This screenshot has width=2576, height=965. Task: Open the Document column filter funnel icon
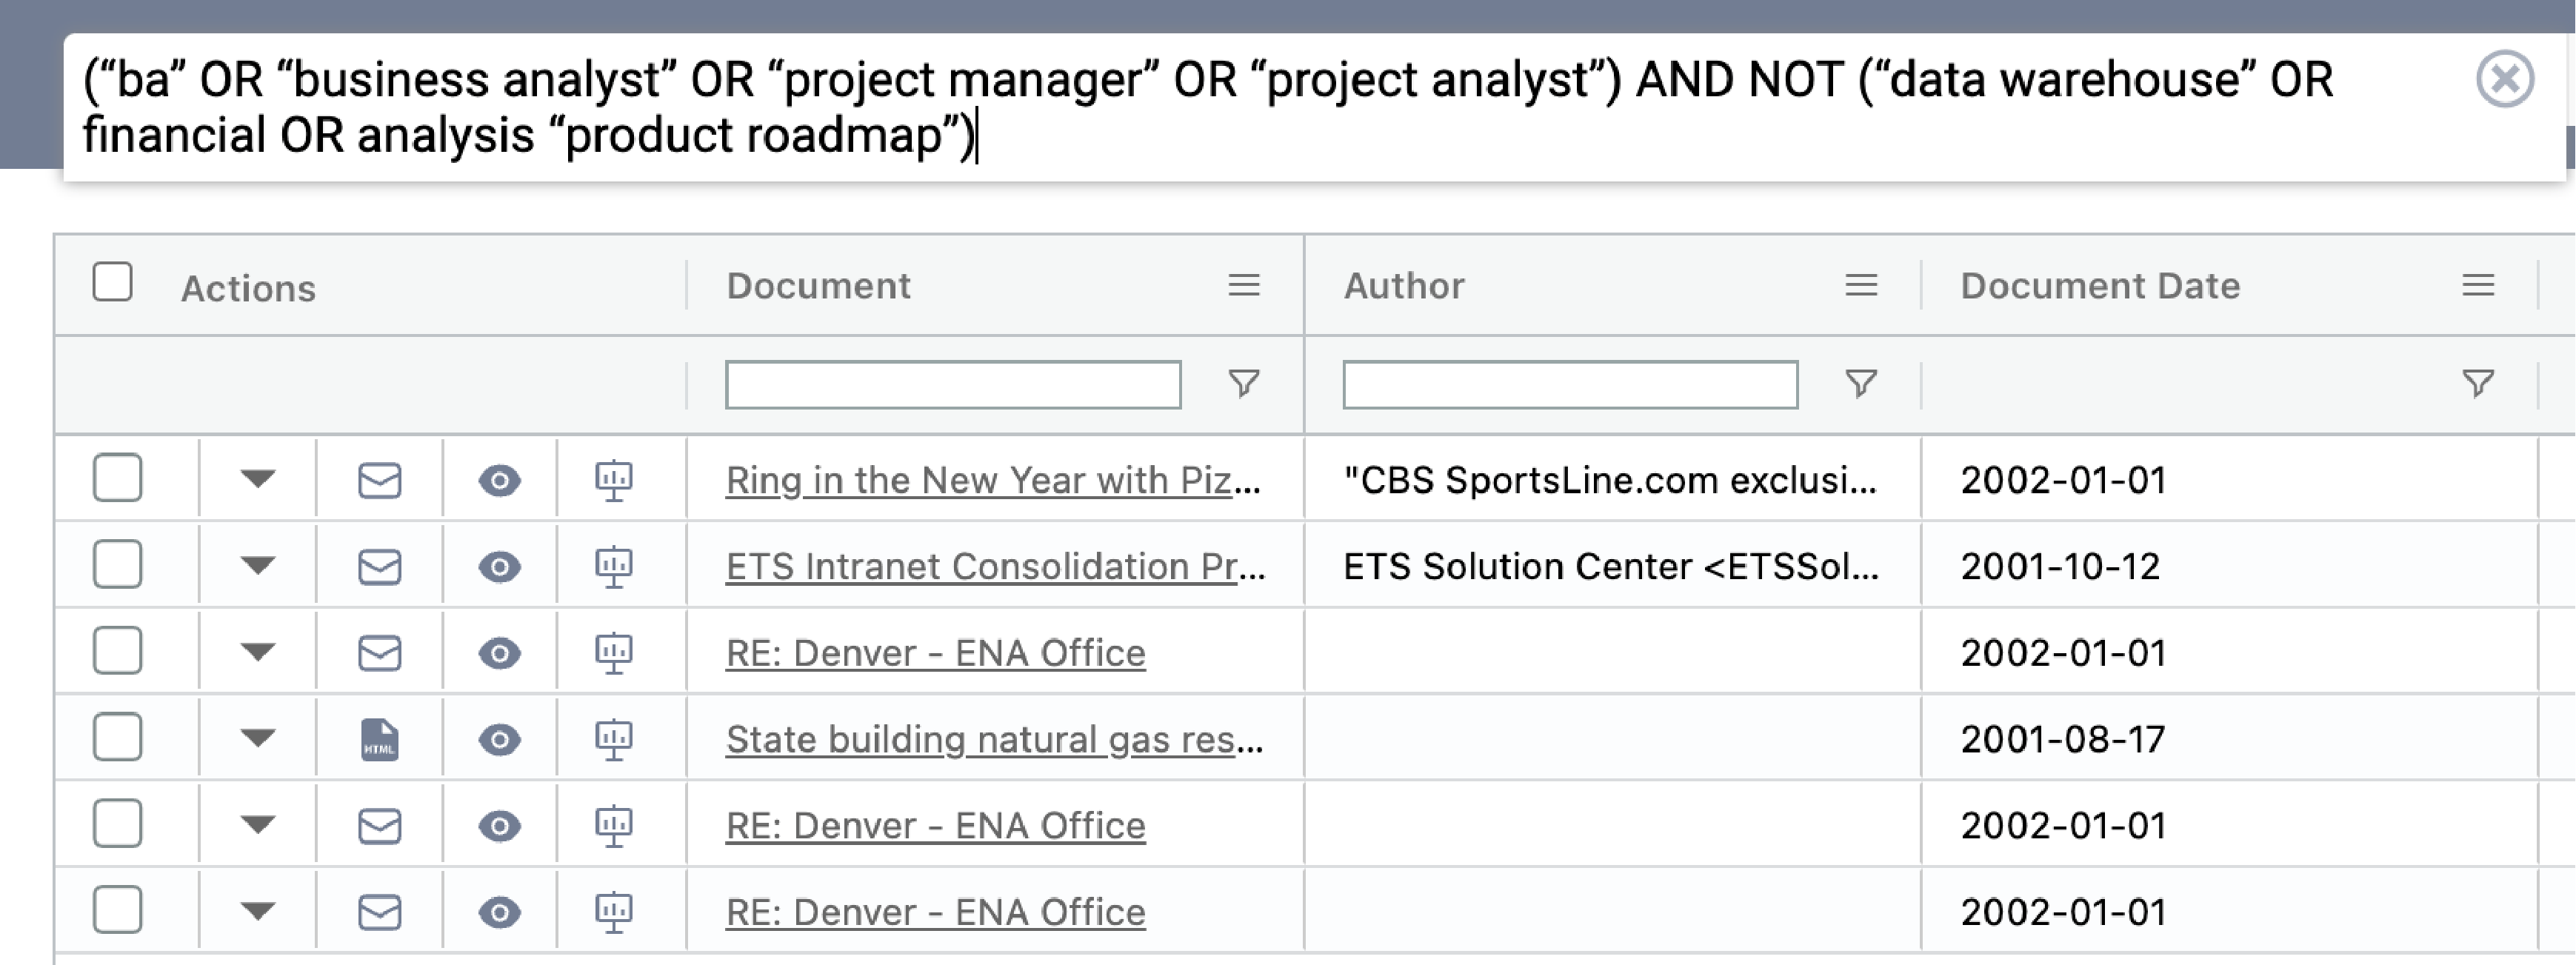1244,384
